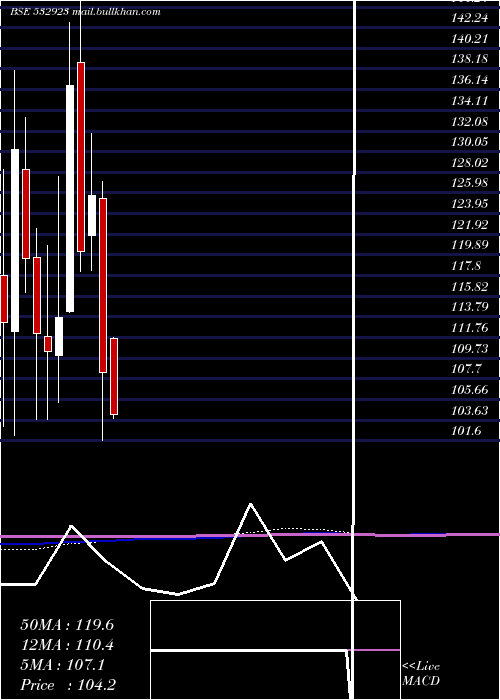Click the 111.76 price axis label

tap(469, 328)
